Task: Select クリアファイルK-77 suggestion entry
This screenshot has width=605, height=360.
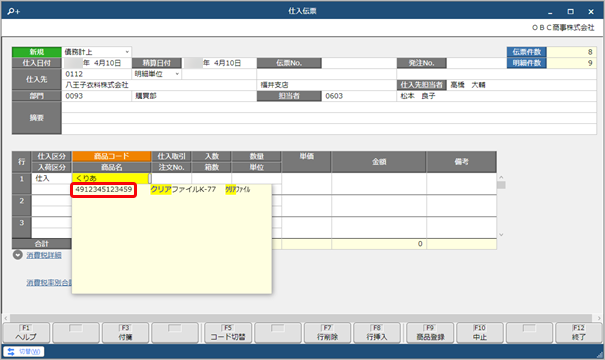Action: (183, 189)
